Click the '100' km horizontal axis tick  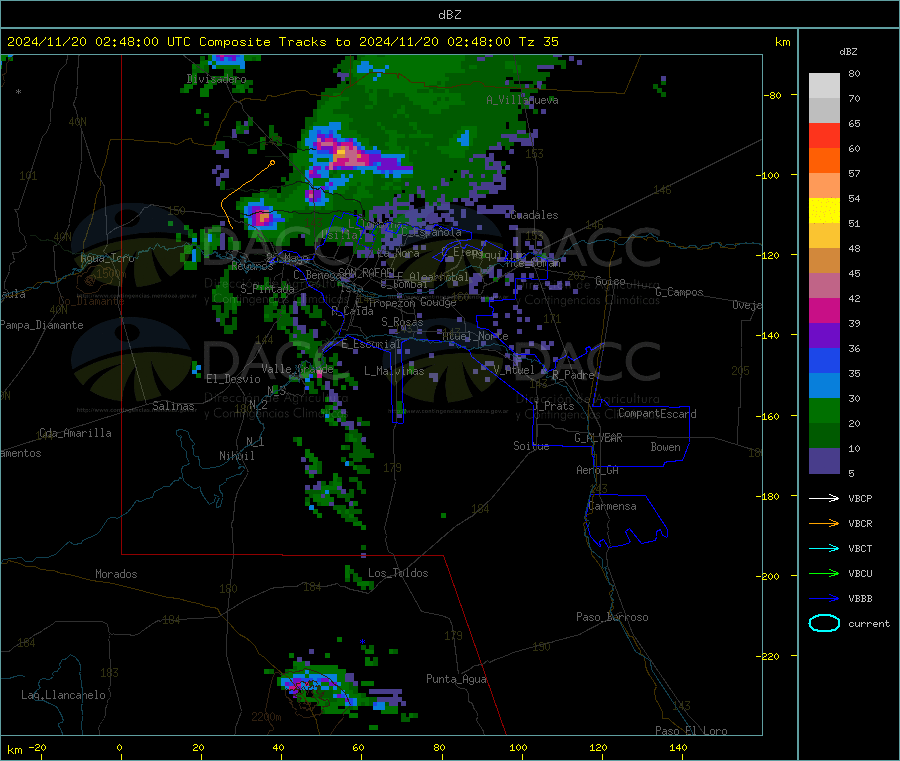pyautogui.click(x=518, y=747)
